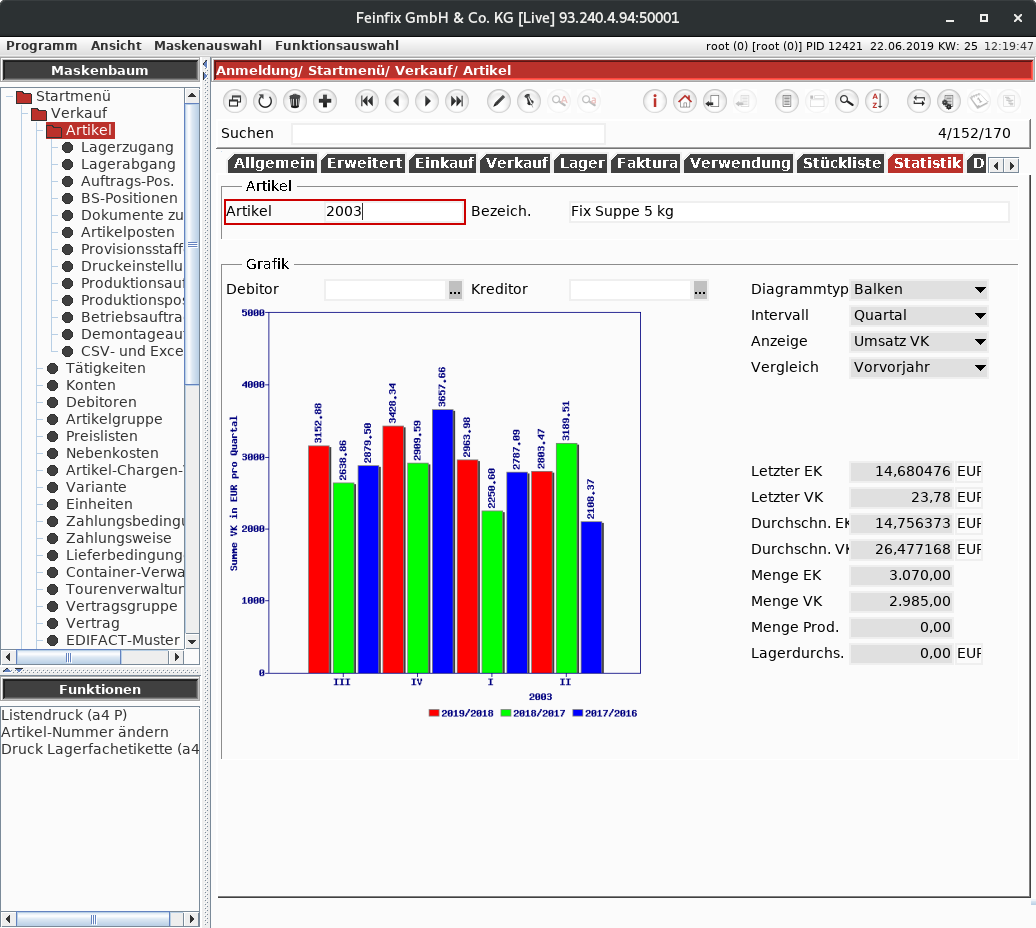Click the pushpin icon in the toolbar
The width and height of the screenshot is (1036, 928).
(529, 101)
